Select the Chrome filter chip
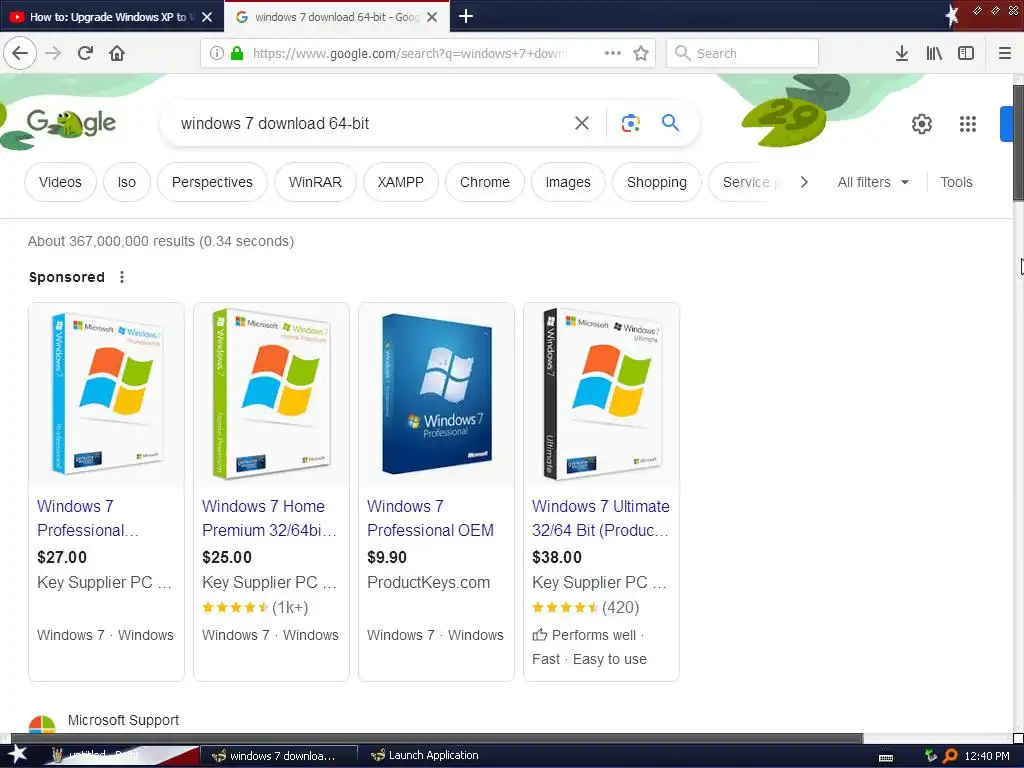 [x=485, y=182]
